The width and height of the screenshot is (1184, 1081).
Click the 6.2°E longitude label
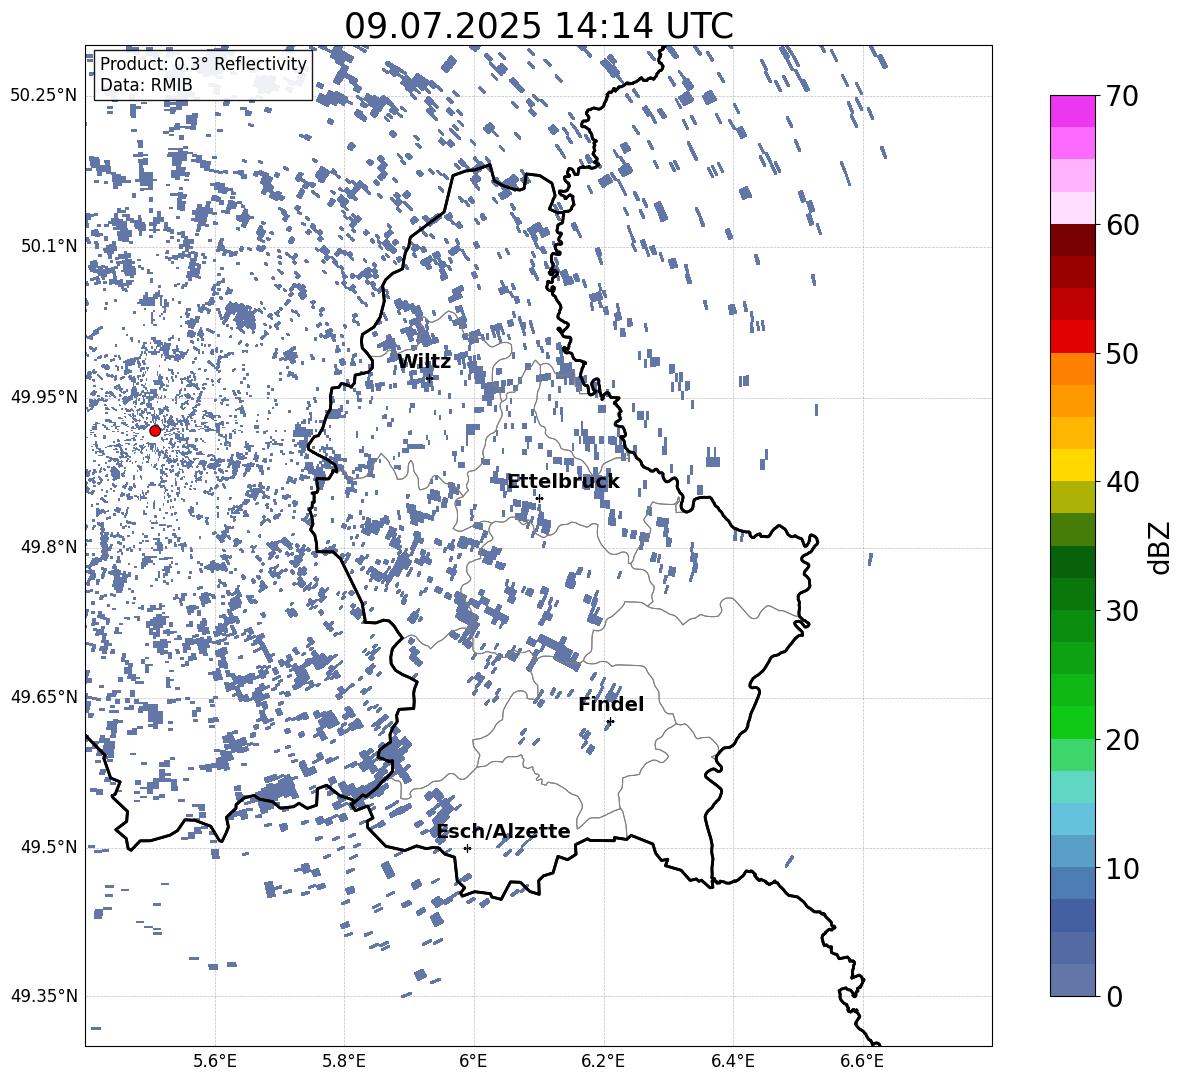coord(603,1061)
